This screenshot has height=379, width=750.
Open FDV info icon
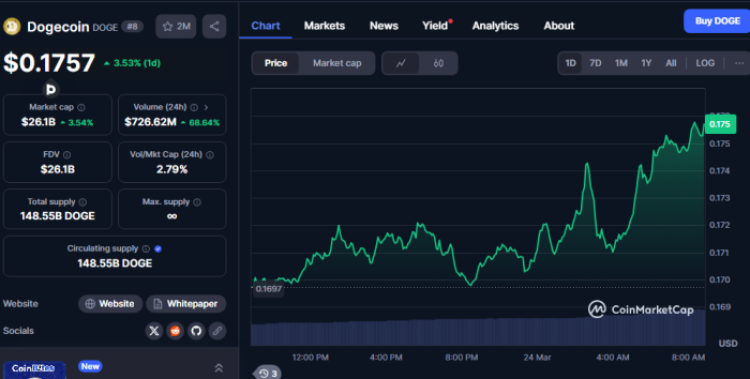click(x=67, y=155)
